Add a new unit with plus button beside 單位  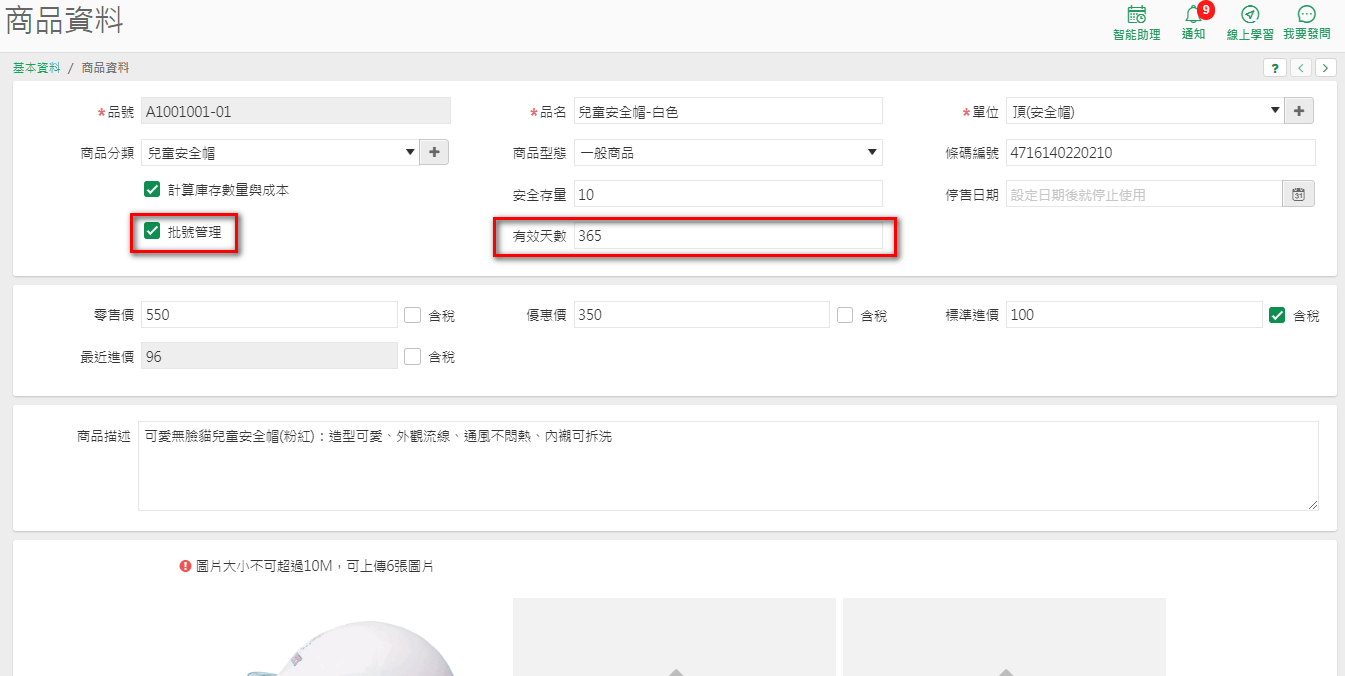[1299, 111]
